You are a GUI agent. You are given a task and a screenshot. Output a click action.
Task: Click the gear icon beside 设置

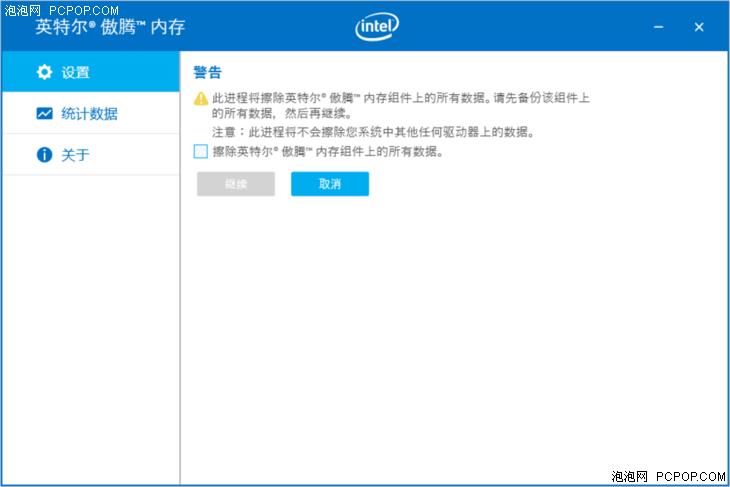point(44,72)
